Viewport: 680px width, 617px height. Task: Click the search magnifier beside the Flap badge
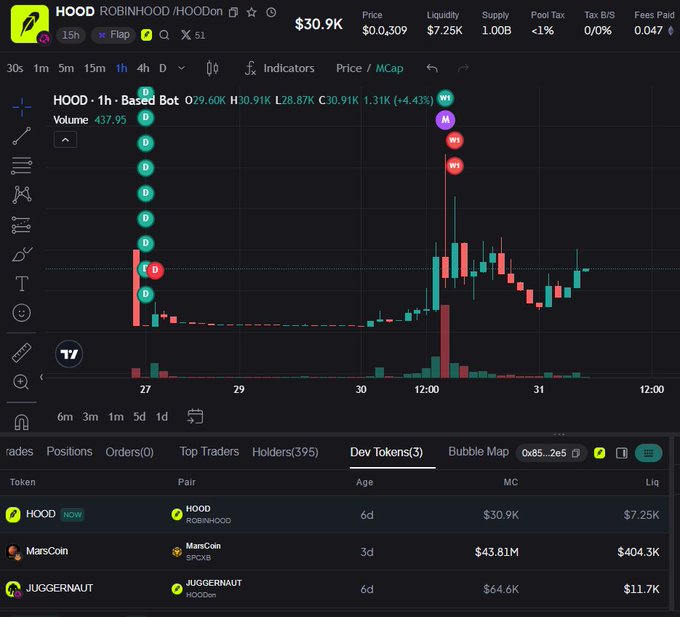[164, 35]
